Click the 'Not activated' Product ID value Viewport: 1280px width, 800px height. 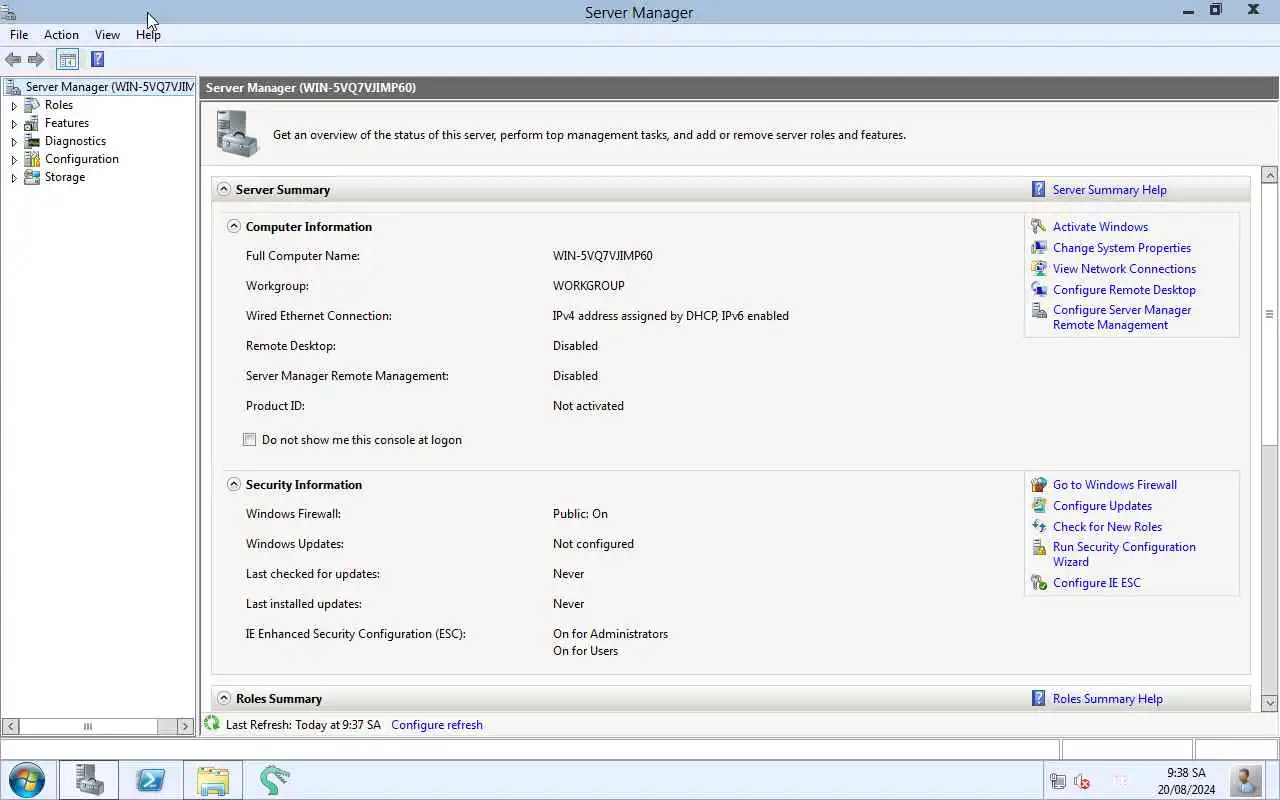click(588, 406)
